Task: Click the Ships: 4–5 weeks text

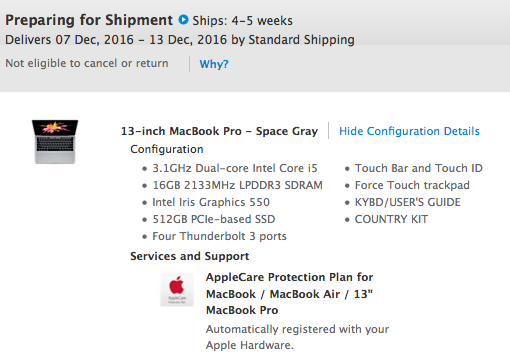Action: click(x=243, y=21)
